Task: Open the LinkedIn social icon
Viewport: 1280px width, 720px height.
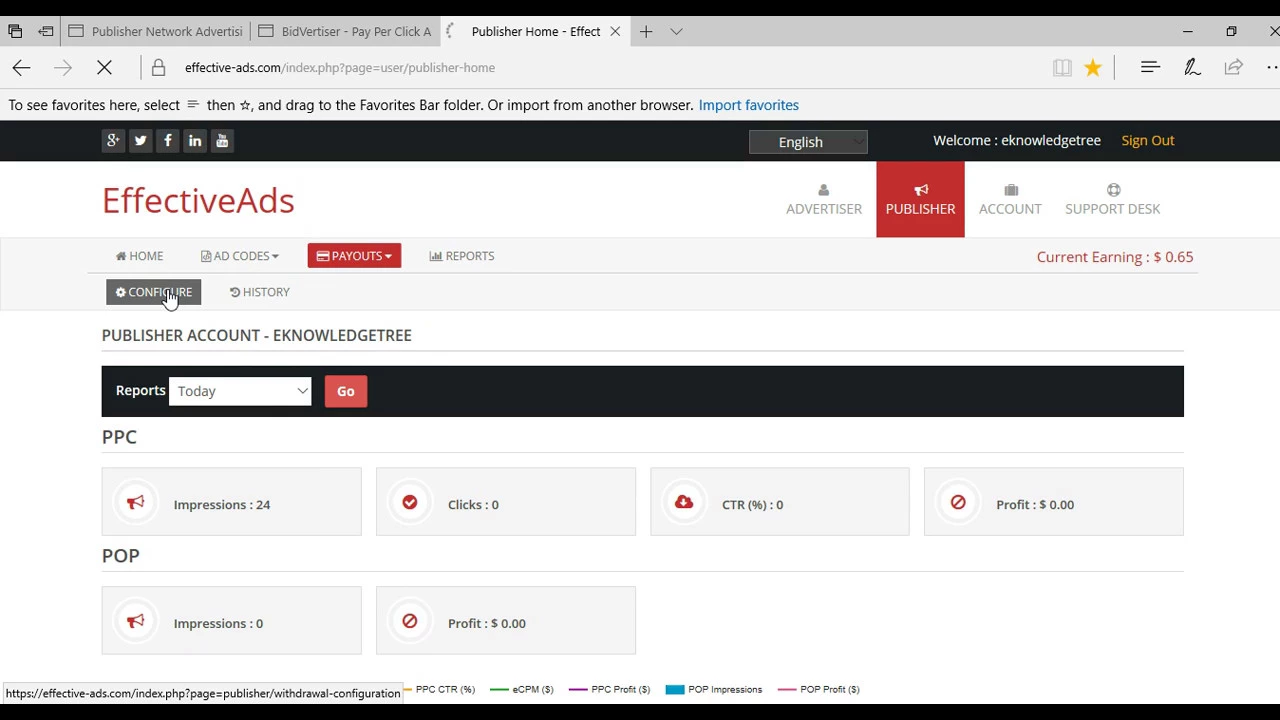Action: pyautogui.click(x=195, y=141)
